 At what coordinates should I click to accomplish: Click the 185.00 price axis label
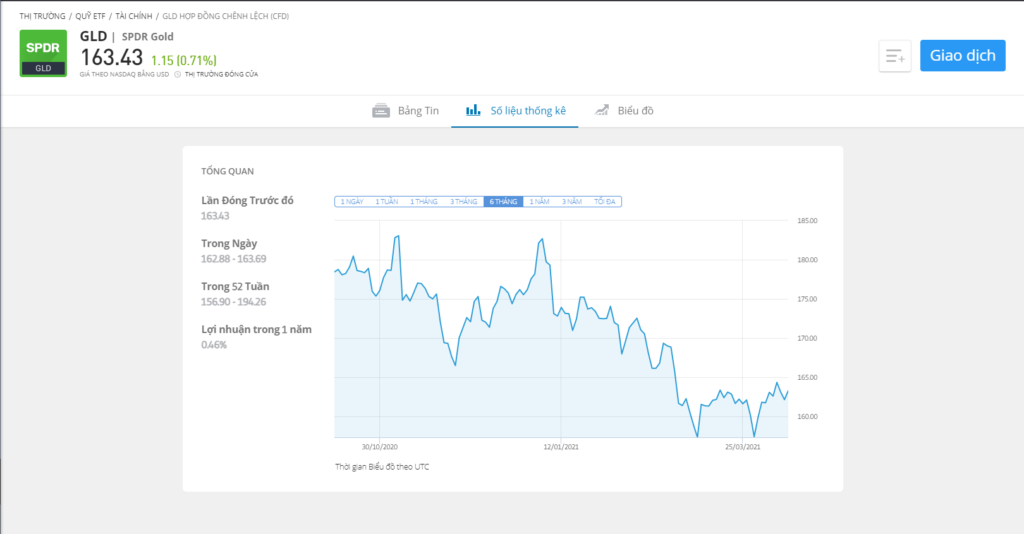tap(807, 221)
